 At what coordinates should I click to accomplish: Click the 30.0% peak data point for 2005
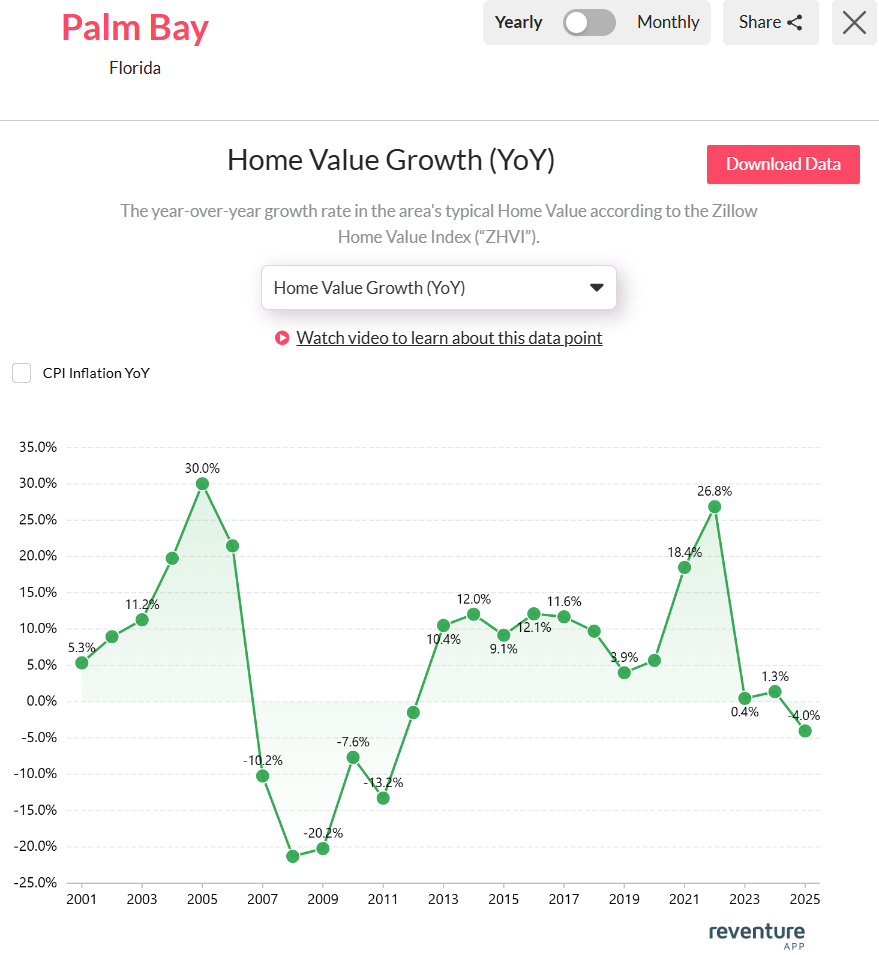tap(202, 483)
